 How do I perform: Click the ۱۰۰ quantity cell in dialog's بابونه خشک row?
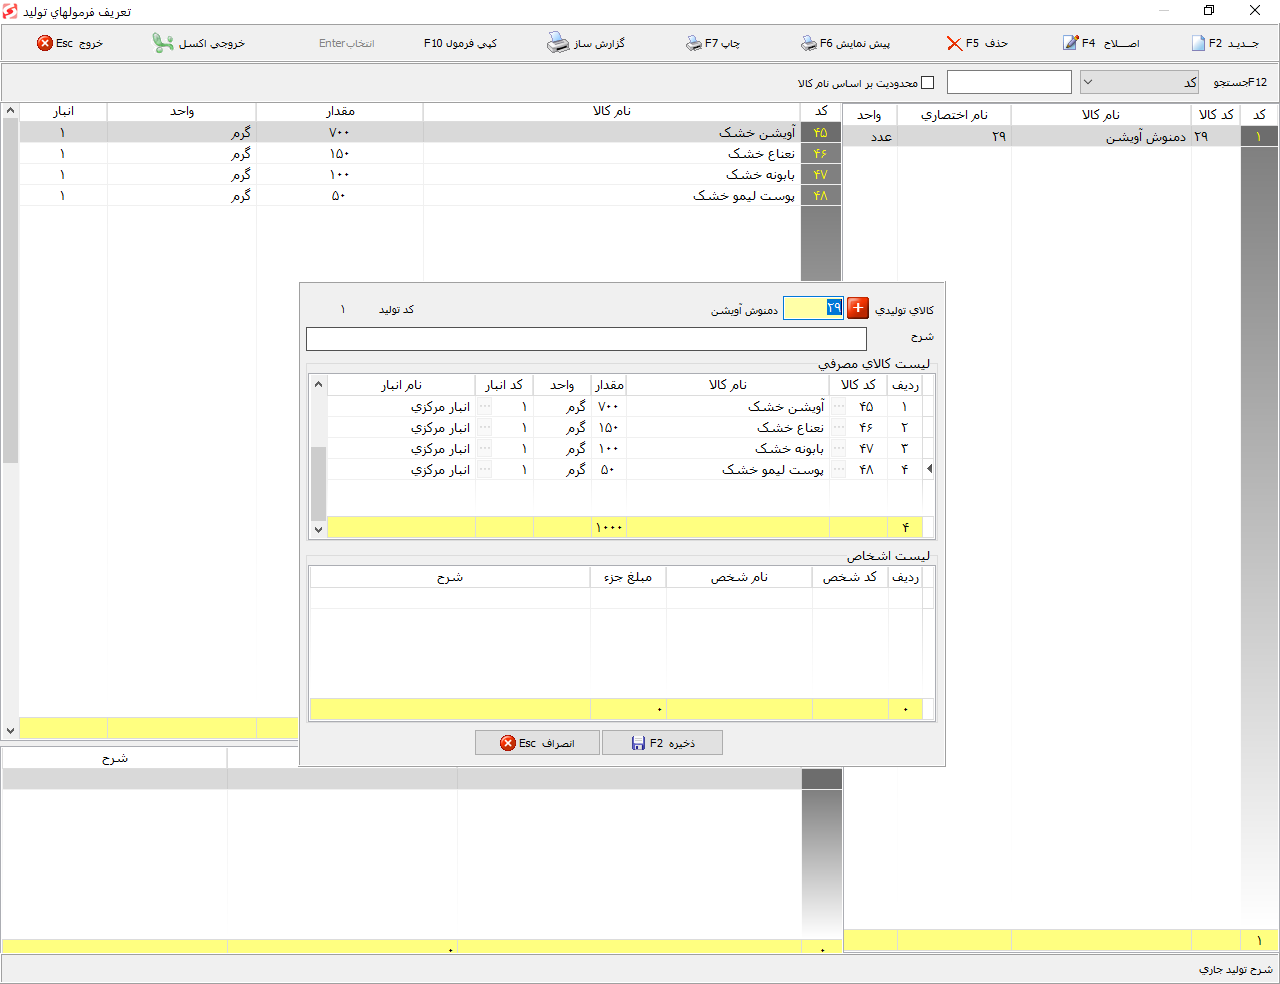609,449
